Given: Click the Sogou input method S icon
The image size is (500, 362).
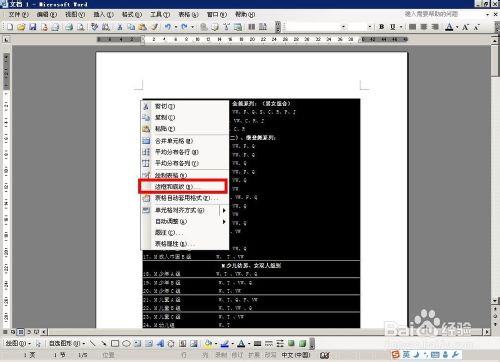Looking at the screenshot, I should (x=396, y=355).
